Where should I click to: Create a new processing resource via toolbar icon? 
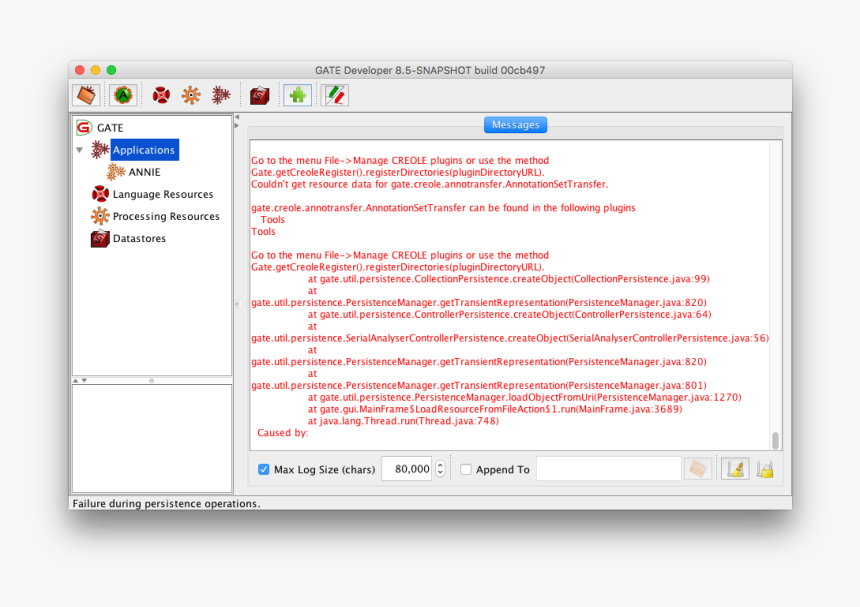tap(190, 95)
